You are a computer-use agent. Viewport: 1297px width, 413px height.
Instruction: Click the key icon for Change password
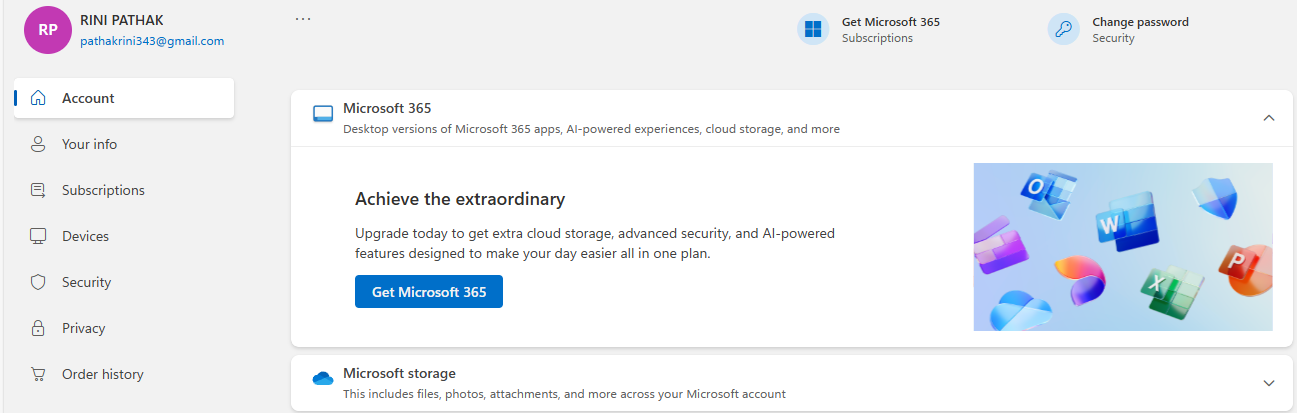pyautogui.click(x=1063, y=29)
